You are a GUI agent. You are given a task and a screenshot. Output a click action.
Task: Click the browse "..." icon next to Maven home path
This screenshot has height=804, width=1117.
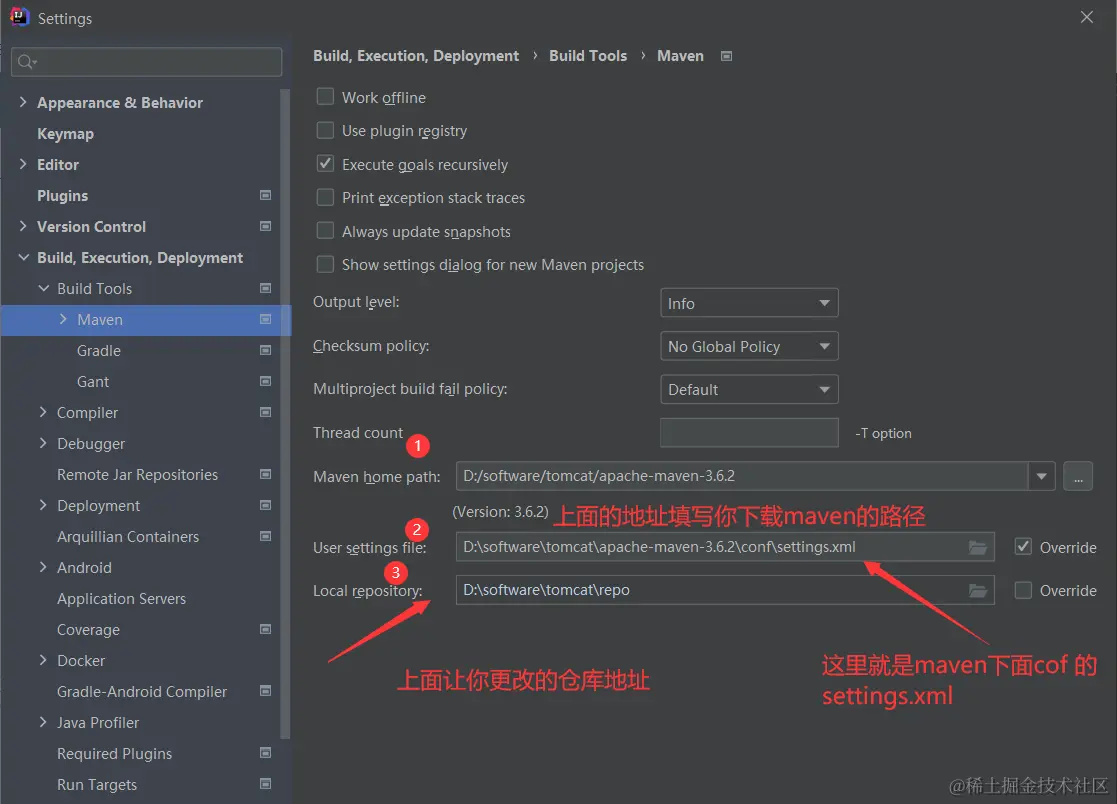pos(1077,476)
